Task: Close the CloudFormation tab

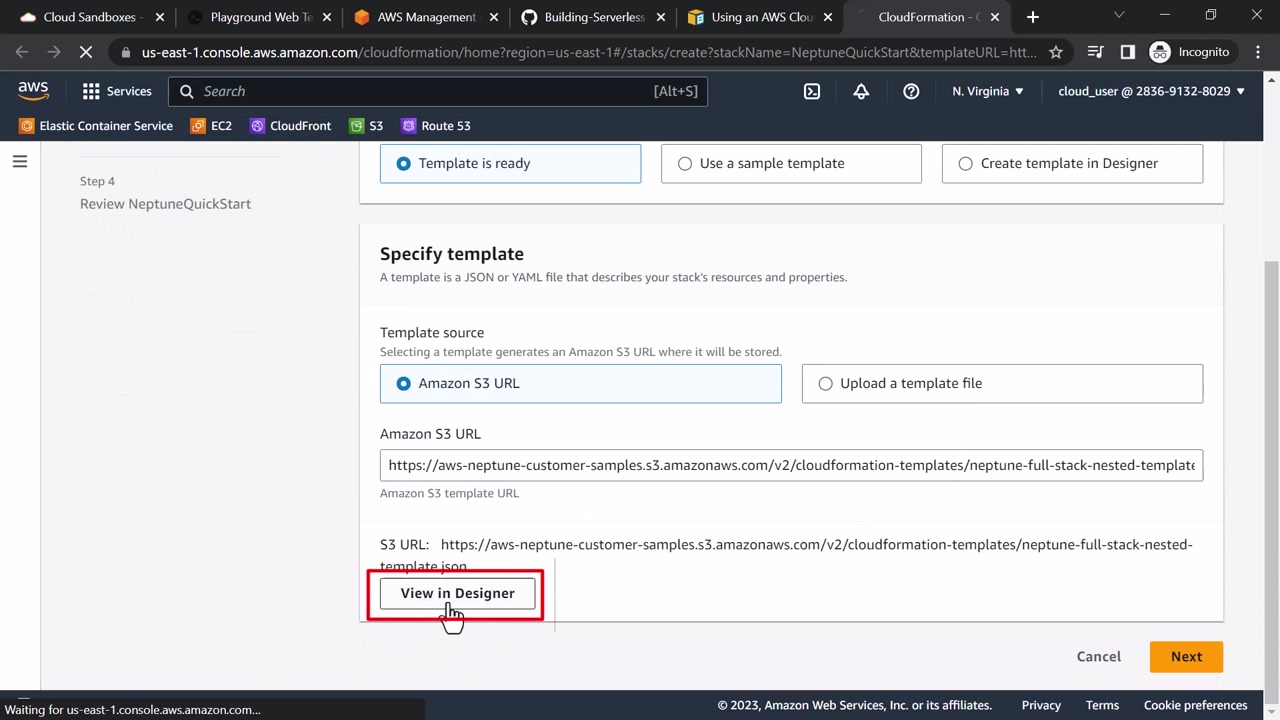Action: point(995,17)
